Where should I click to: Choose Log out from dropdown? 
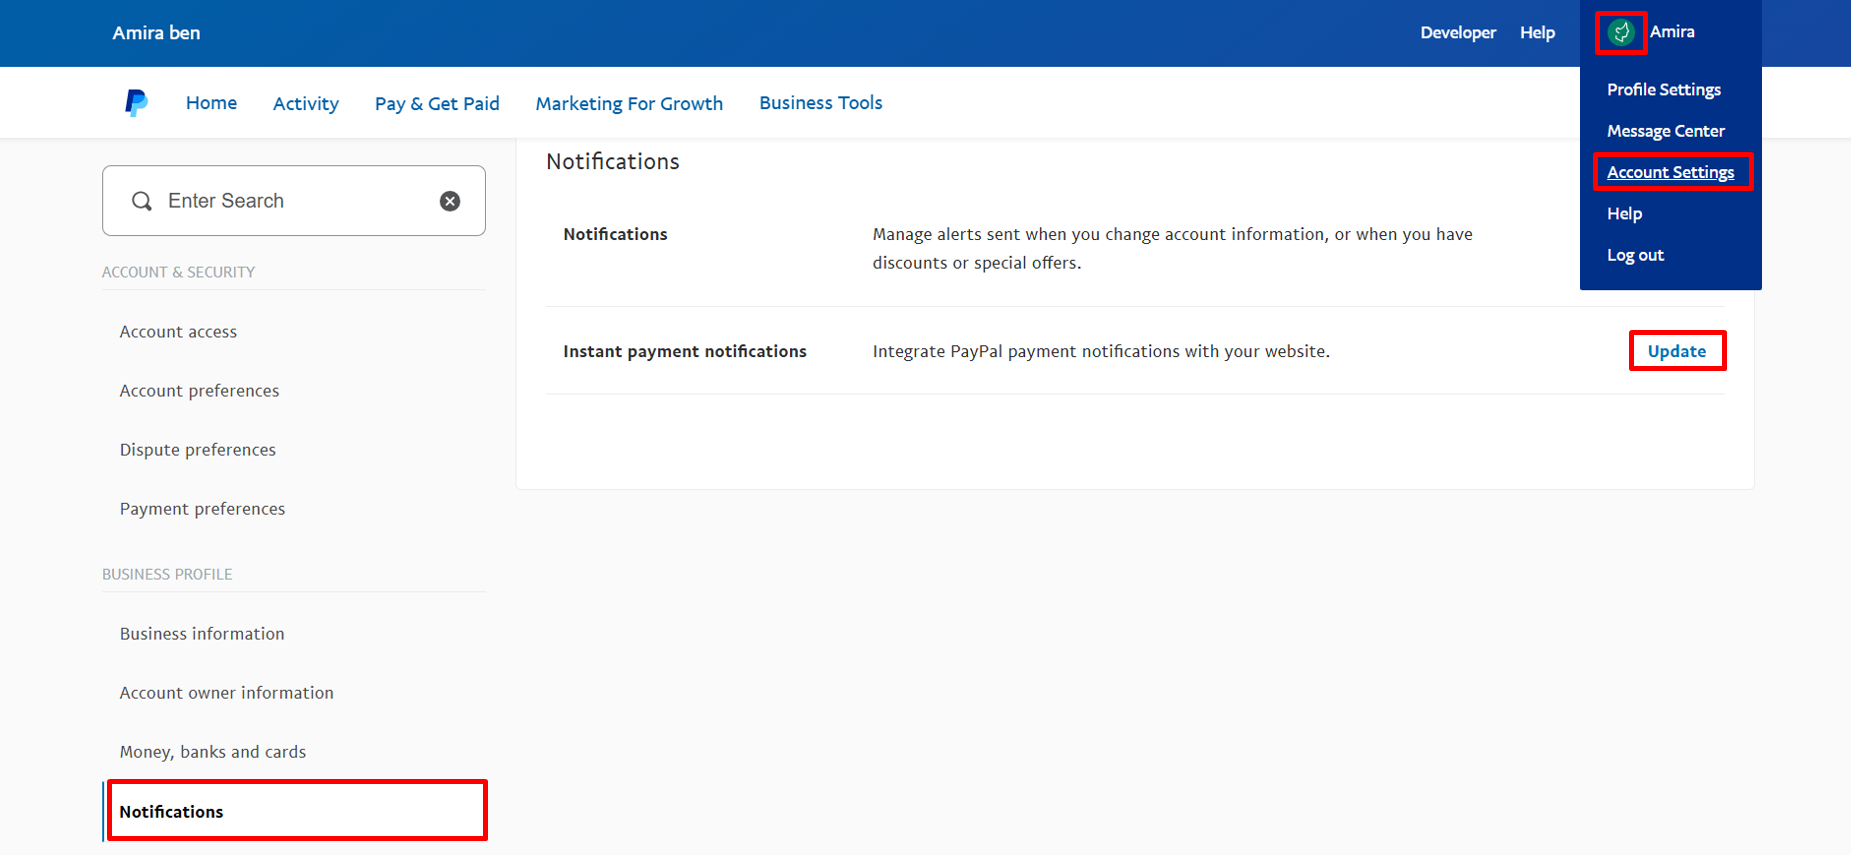point(1636,255)
